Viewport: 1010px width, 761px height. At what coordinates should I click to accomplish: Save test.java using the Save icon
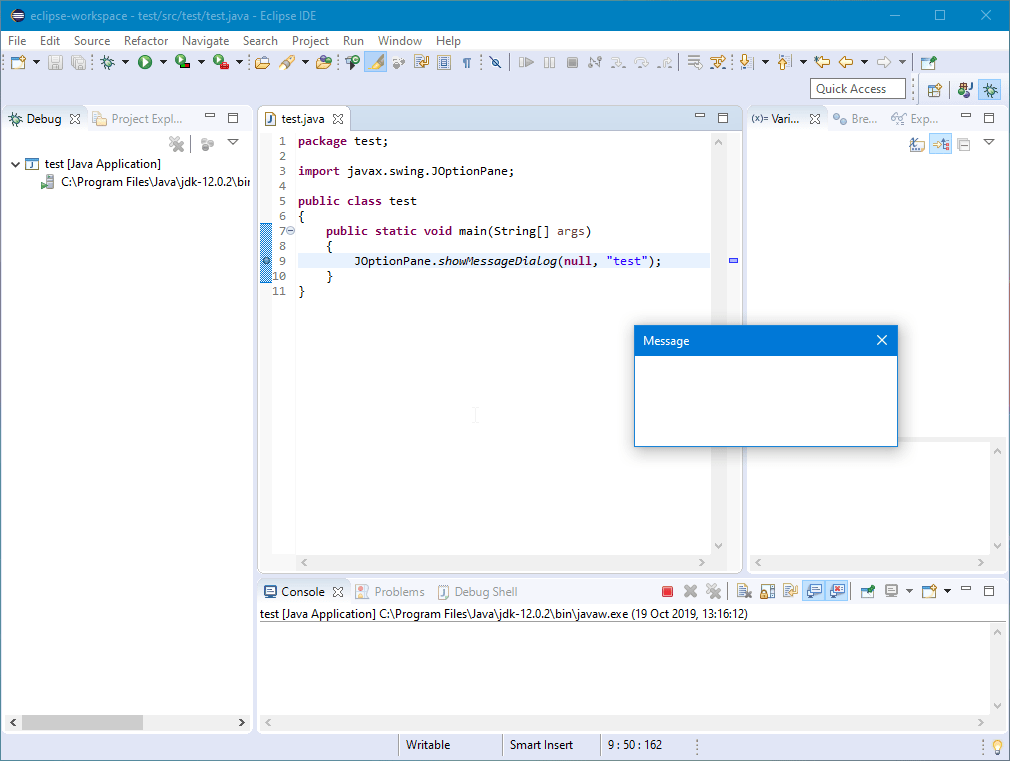(53, 62)
